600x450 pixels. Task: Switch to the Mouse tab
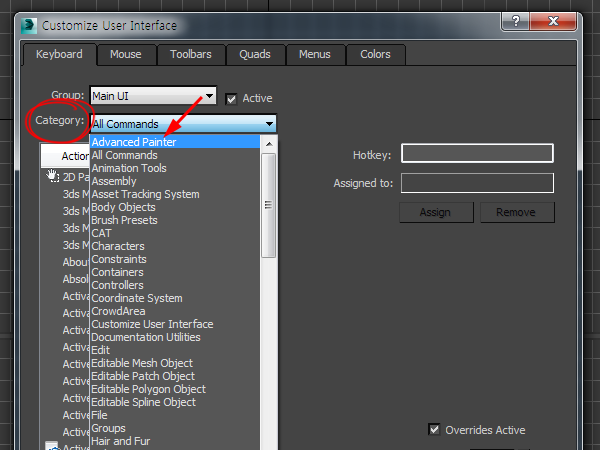click(126, 54)
